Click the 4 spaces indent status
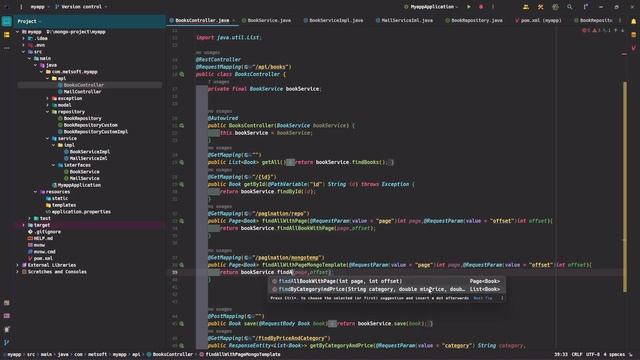640x360 pixels. pyautogui.click(x=614, y=354)
